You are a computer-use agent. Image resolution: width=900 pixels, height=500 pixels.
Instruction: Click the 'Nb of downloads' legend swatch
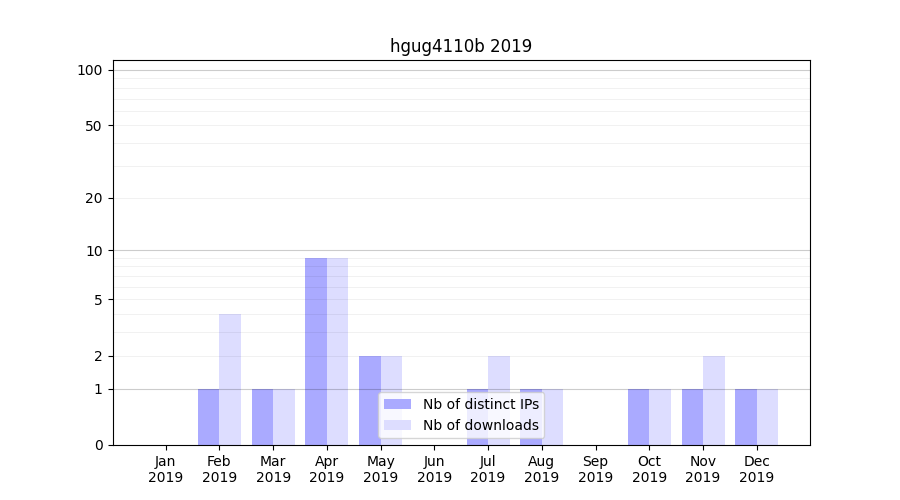point(397,425)
